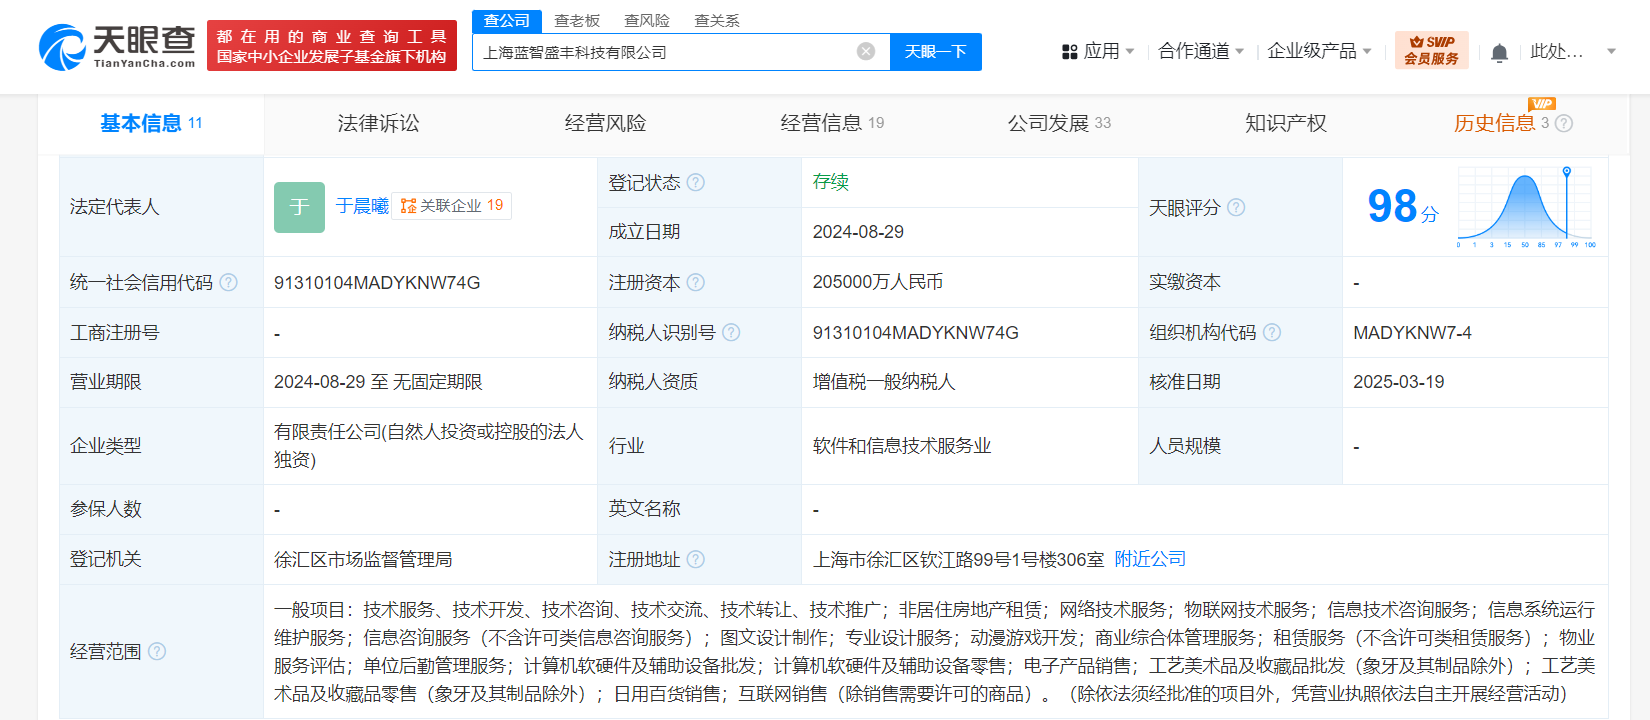Expand the 合作通道 dropdown
Image resolution: width=1650 pixels, height=720 pixels.
(1200, 51)
